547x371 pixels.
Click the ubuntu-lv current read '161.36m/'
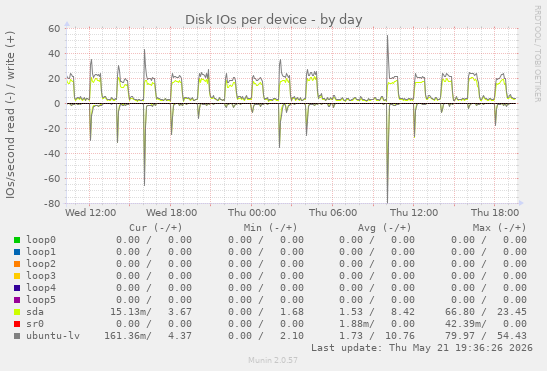(x=128, y=336)
